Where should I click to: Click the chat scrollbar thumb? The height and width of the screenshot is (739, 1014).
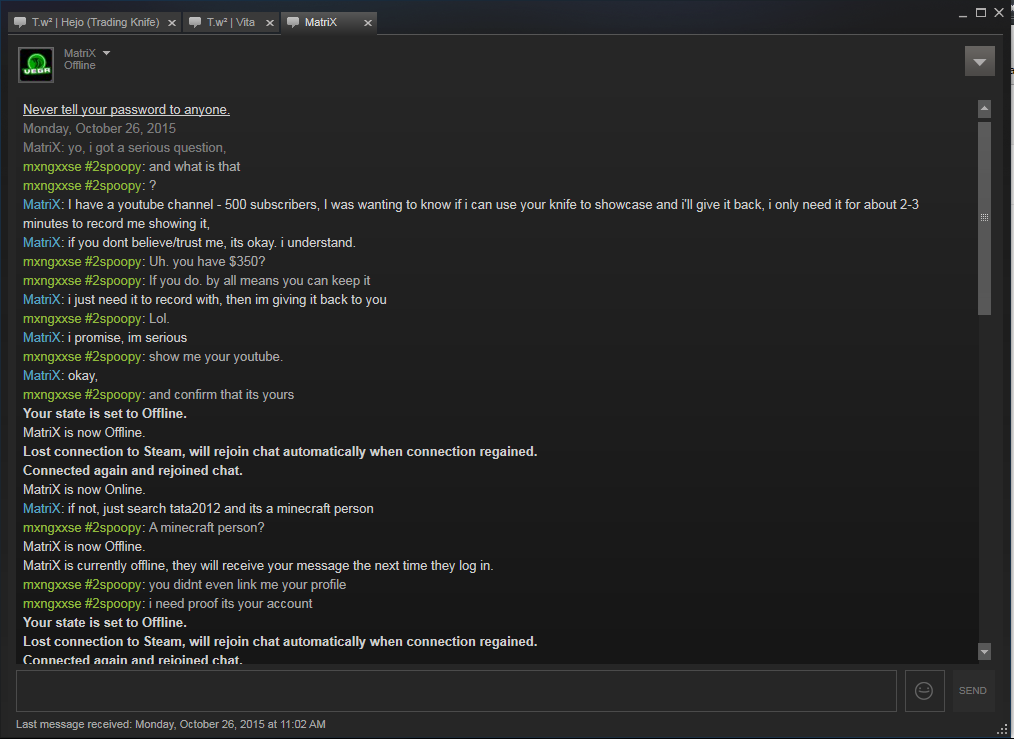click(x=984, y=218)
